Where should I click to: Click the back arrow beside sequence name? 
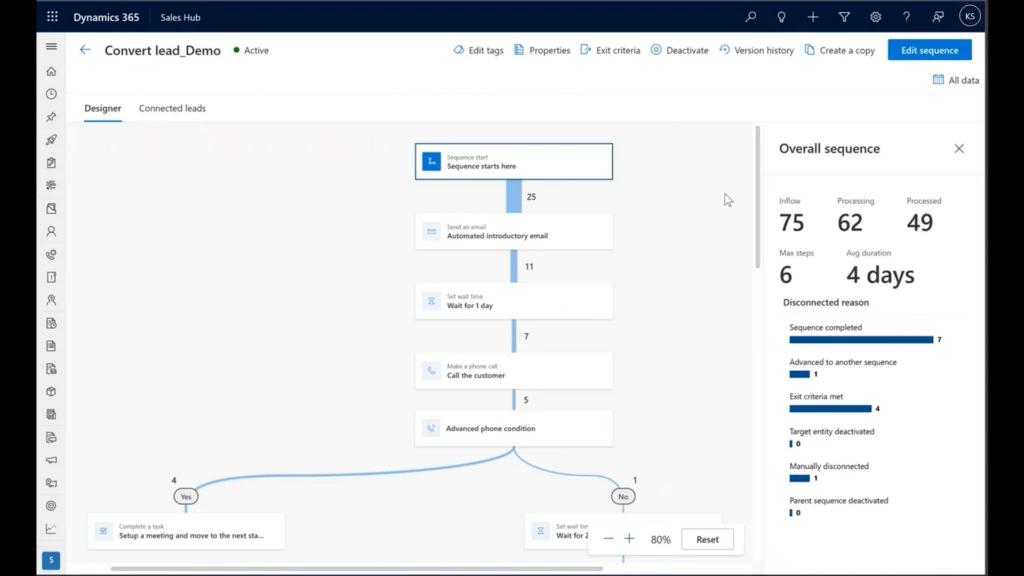point(85,50)
